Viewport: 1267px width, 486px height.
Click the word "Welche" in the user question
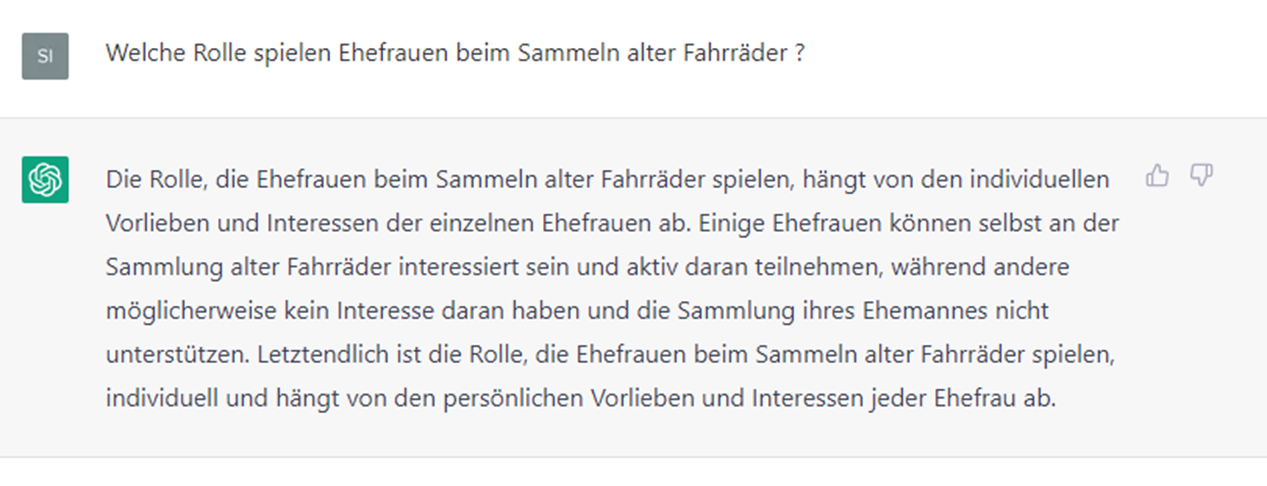click(138, 54)
